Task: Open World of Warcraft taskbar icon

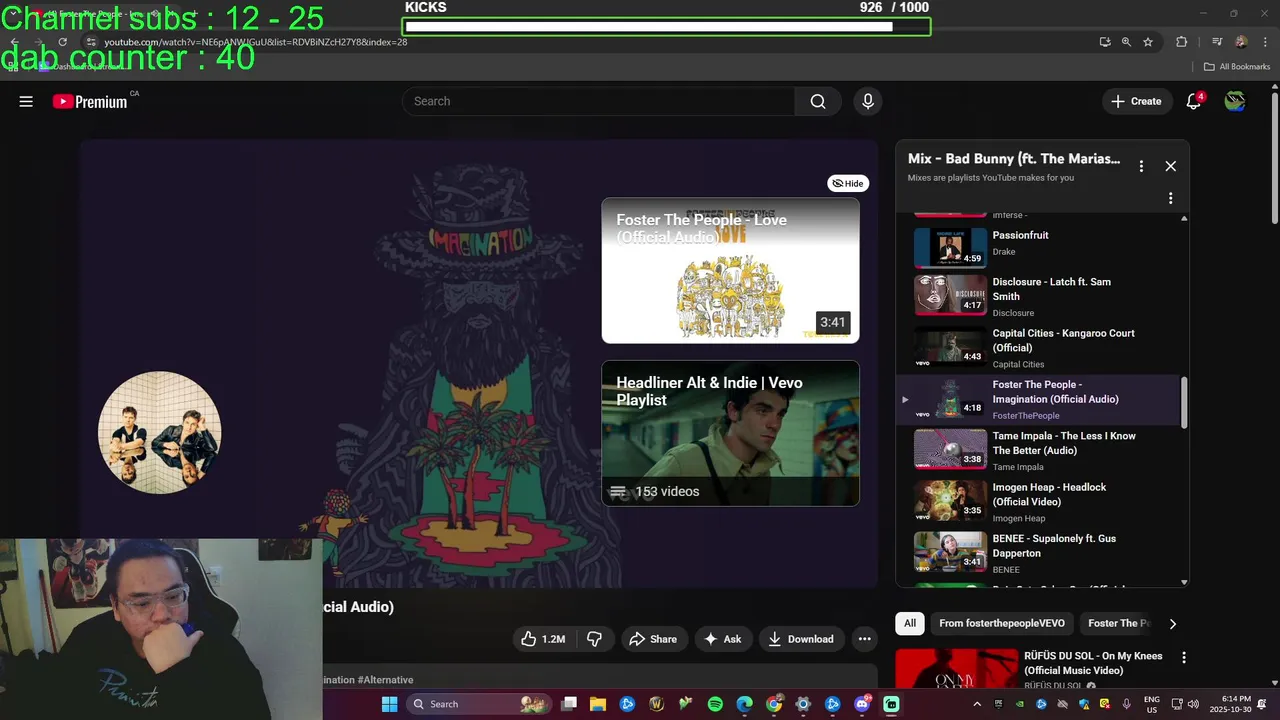Action: pos(657,704)
